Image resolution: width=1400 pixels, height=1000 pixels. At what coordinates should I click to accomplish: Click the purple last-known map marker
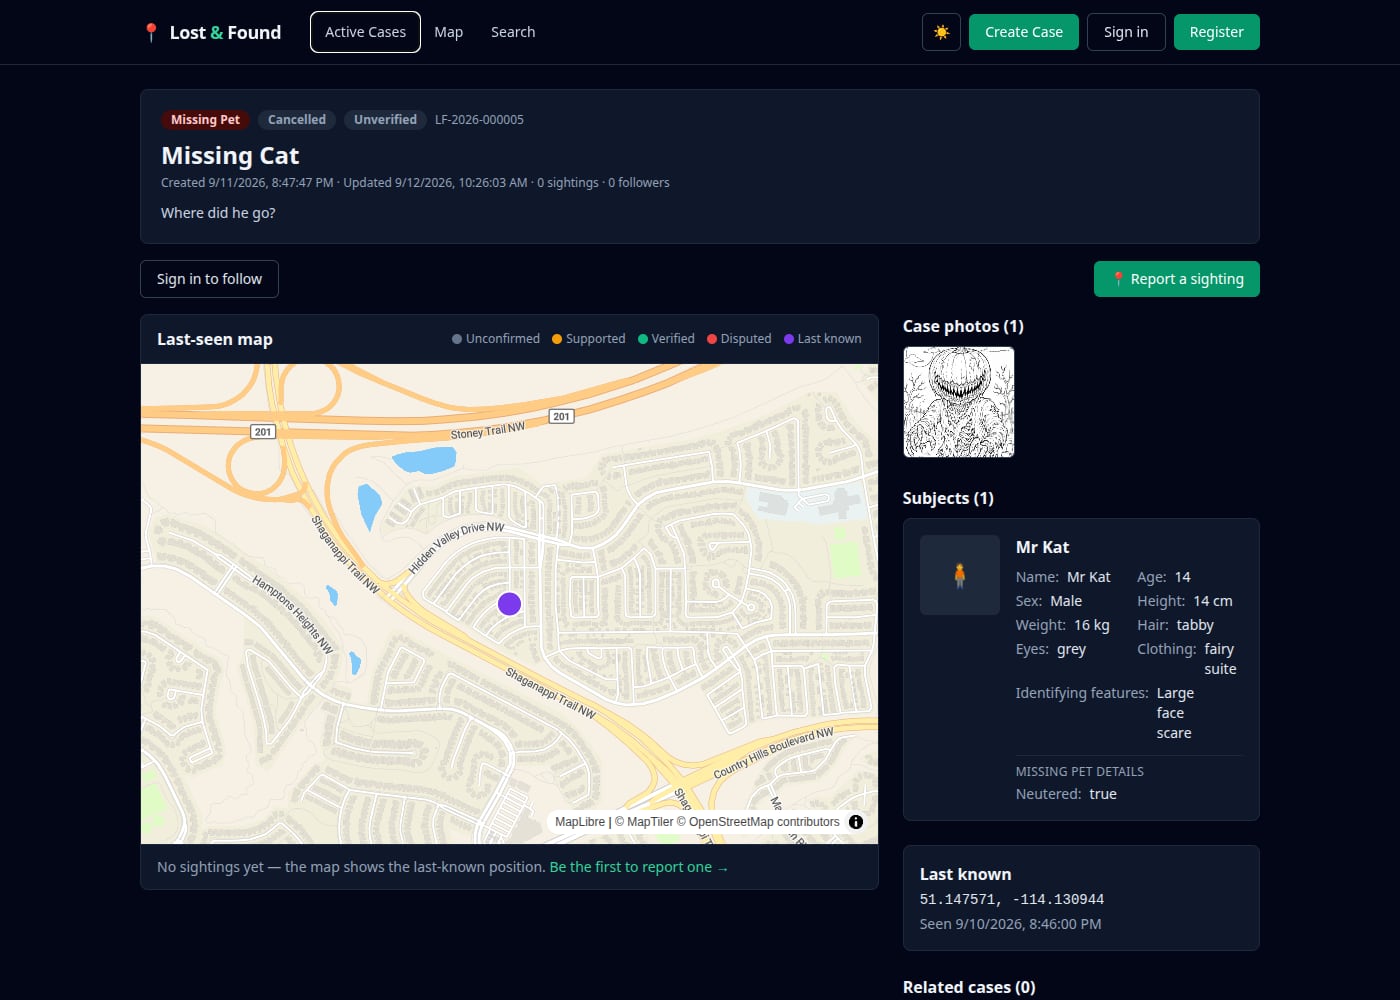509,604
